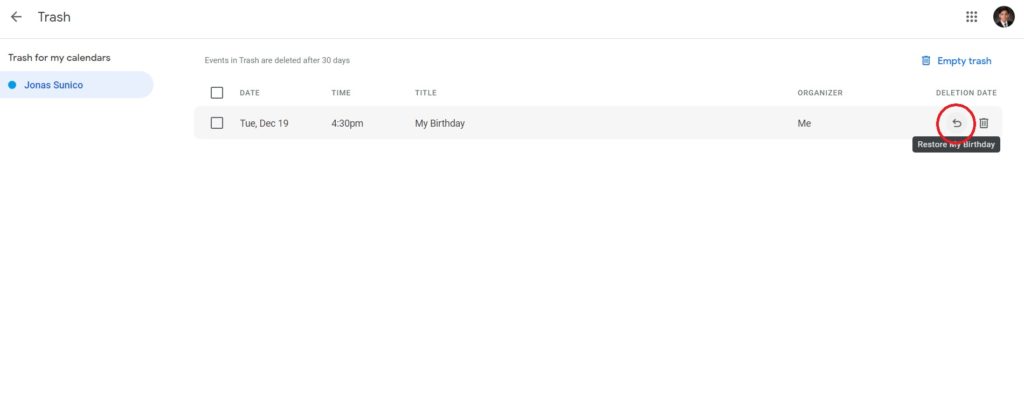Click the Trash for my calendars heading
This screenshot has width=1024, height=401.
(59, 57)
